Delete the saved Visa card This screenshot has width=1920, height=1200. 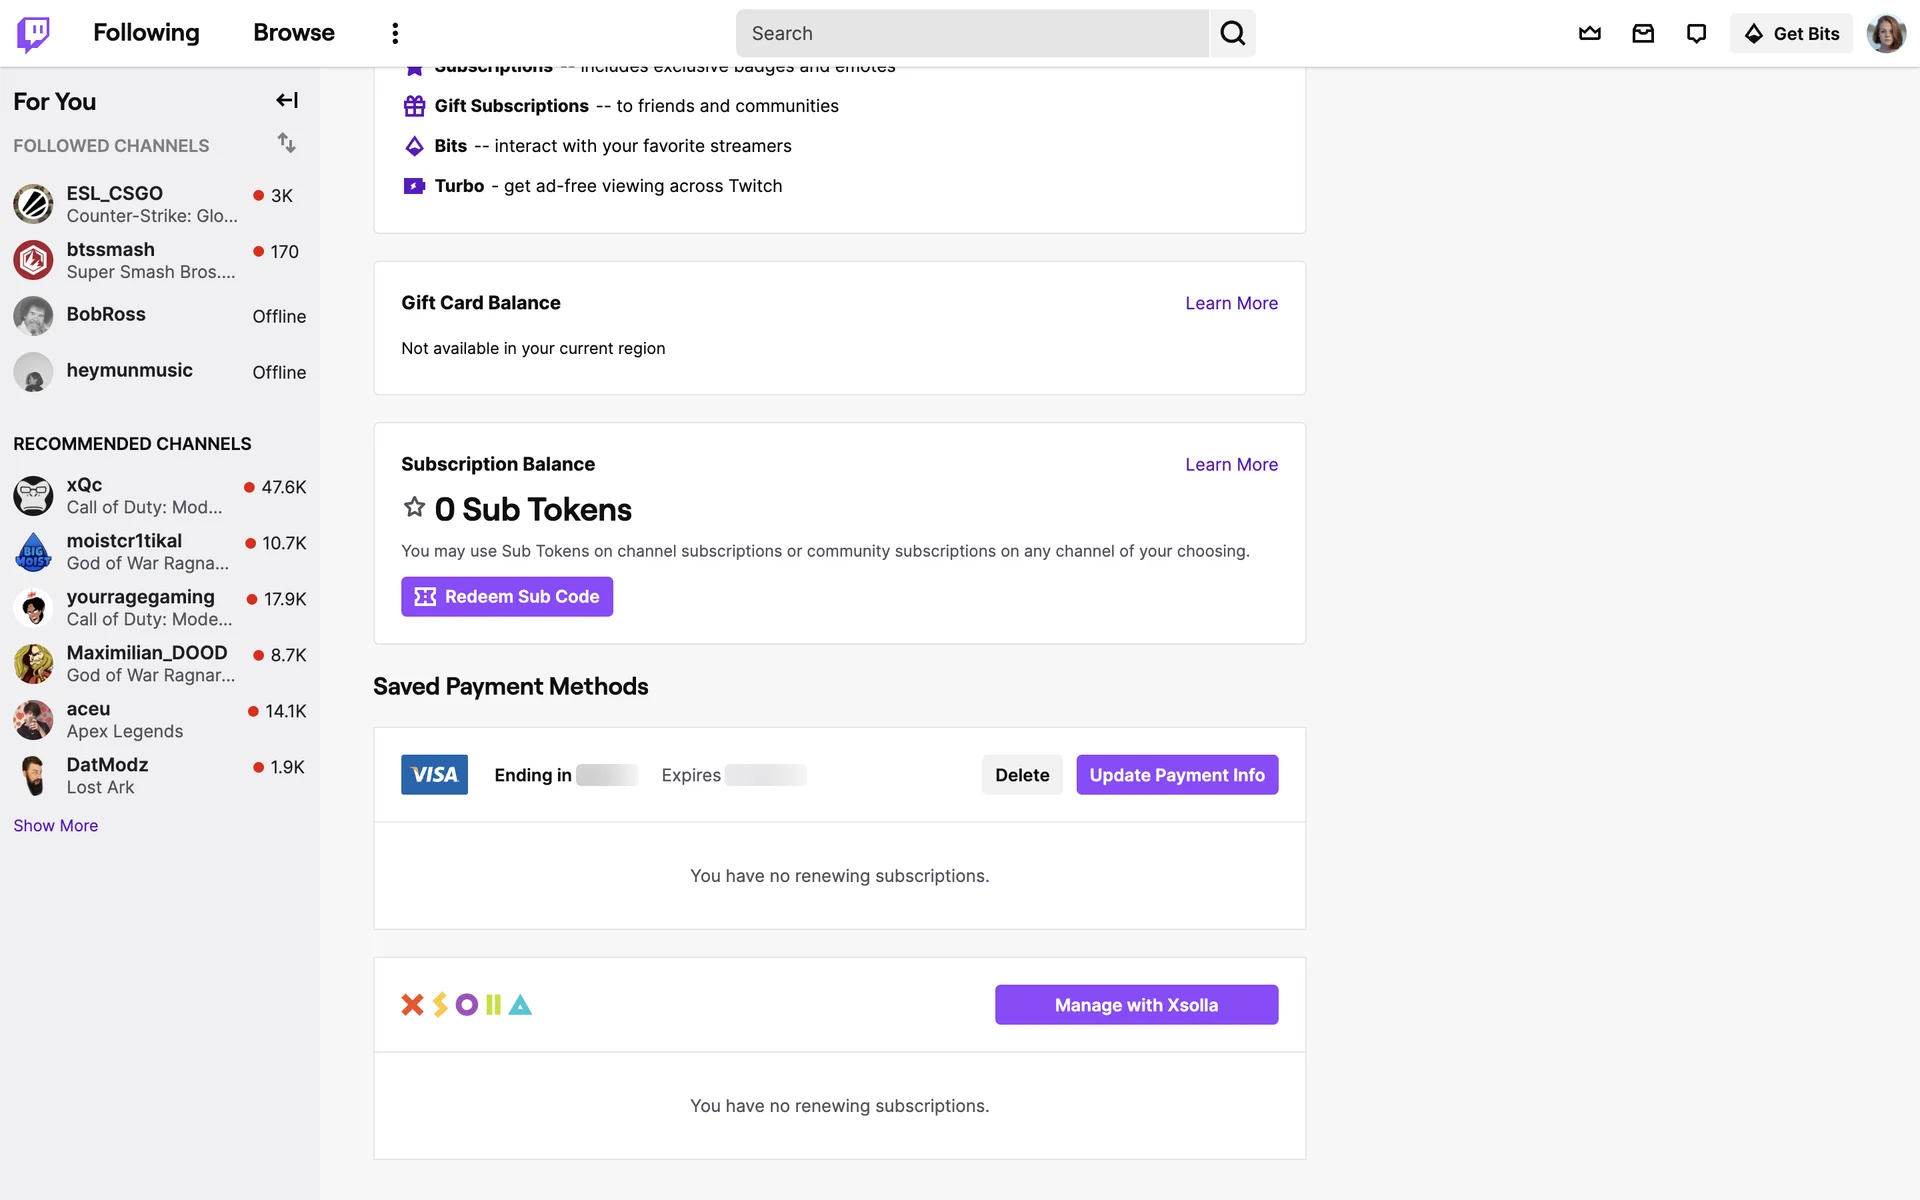tap(1021, 775)
